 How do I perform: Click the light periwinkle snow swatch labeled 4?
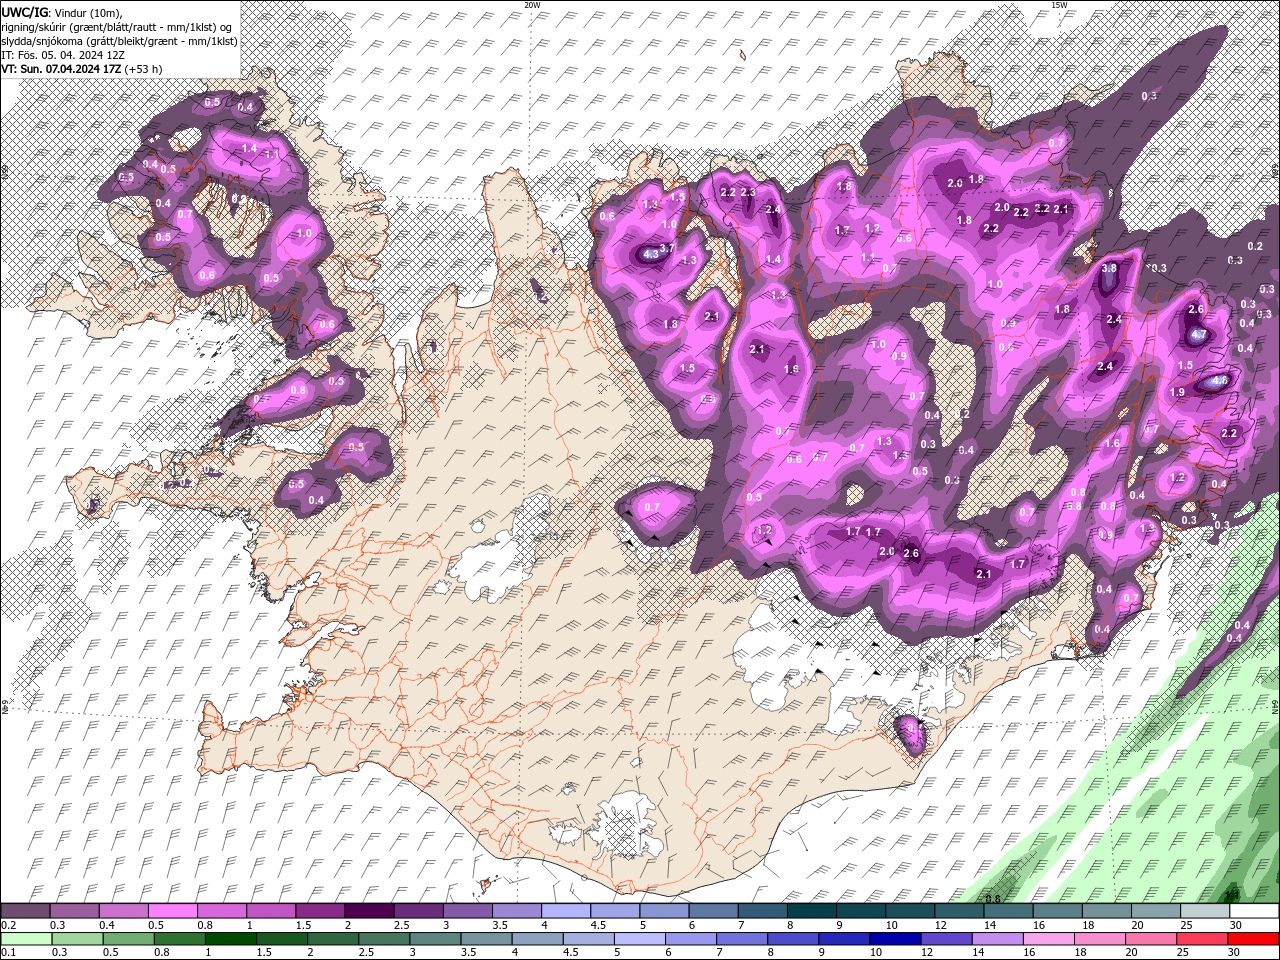point(565,911)
